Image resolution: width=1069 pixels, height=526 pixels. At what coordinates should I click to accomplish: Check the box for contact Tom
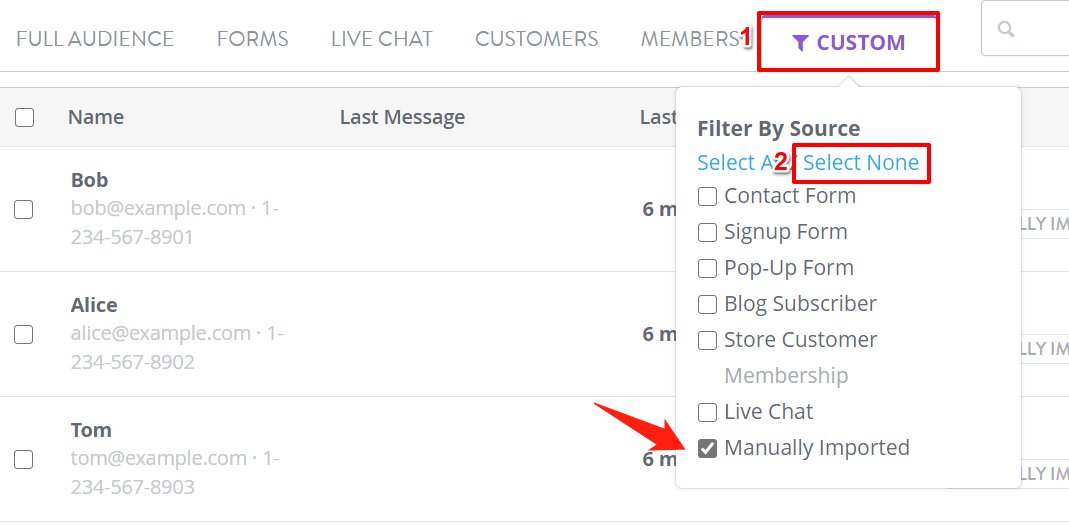(x=24, y=460)
